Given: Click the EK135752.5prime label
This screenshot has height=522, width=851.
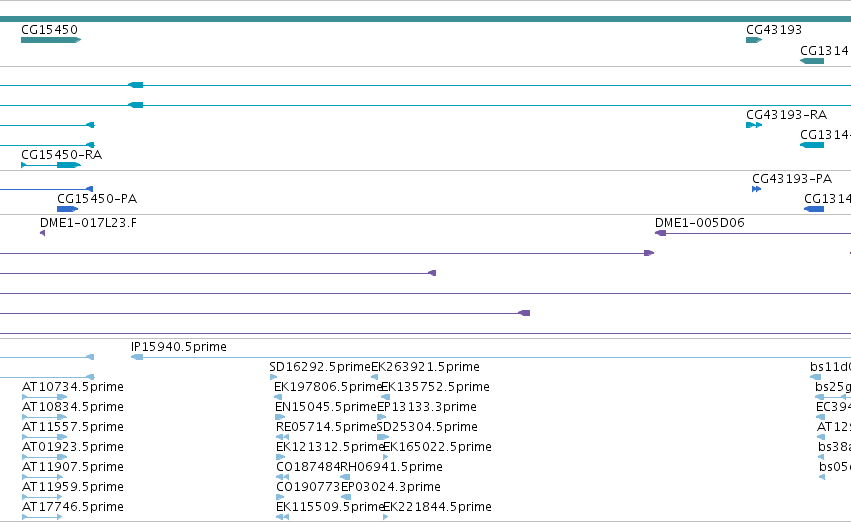Looking at the screenshot, I should coord(435,387).
